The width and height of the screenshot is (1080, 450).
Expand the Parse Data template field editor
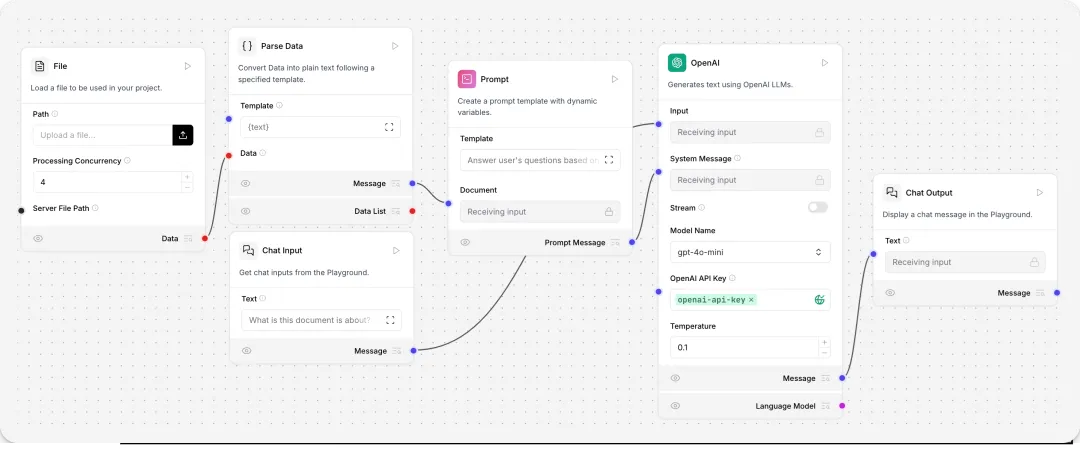[389, 127]
